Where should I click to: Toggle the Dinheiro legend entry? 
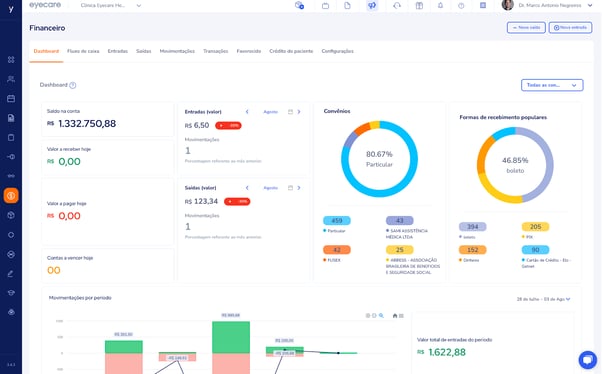point(469,260)
